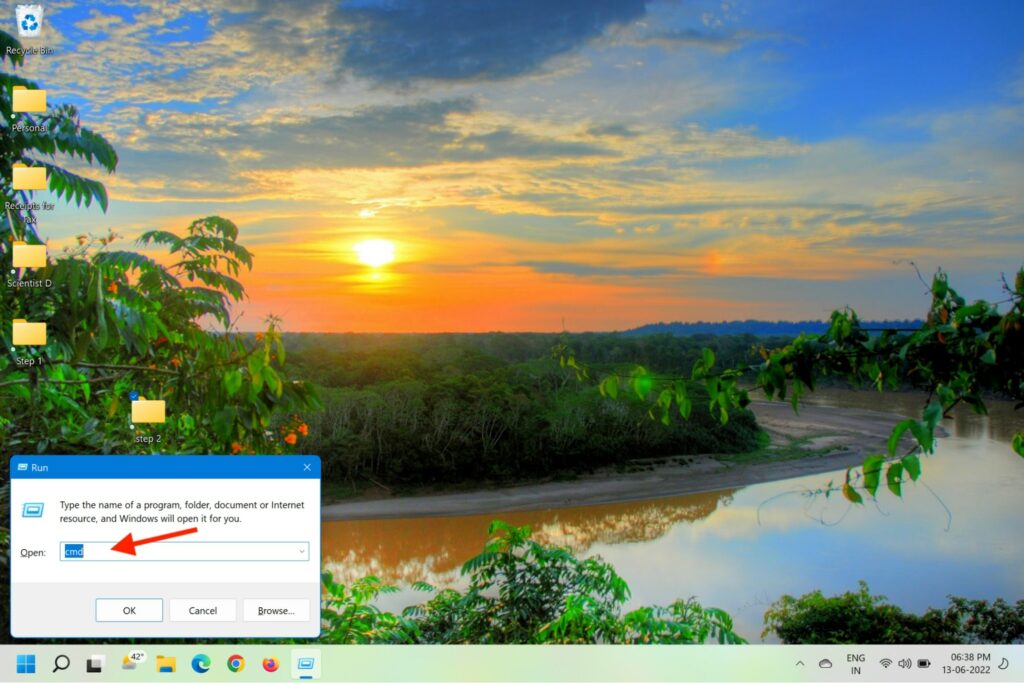
Task: Click the Open text field containing cmd
Action: coord(180,551)
